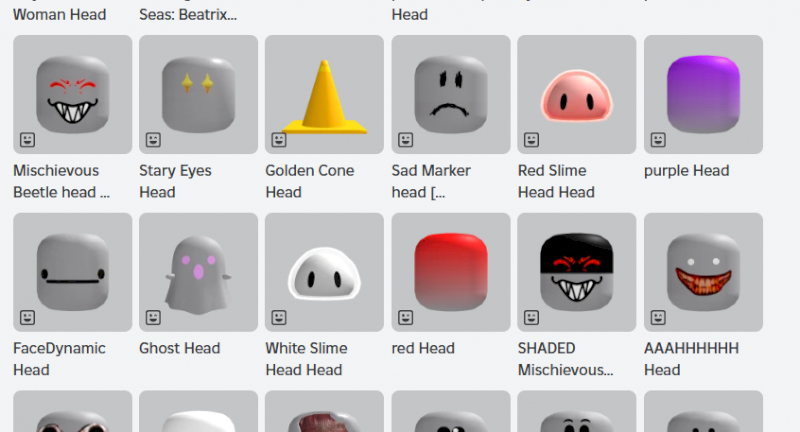800x432 pixels.
Task: Click dynamic-face icon on purple Head
Action: pyautogui.click(x=658, y=140)
